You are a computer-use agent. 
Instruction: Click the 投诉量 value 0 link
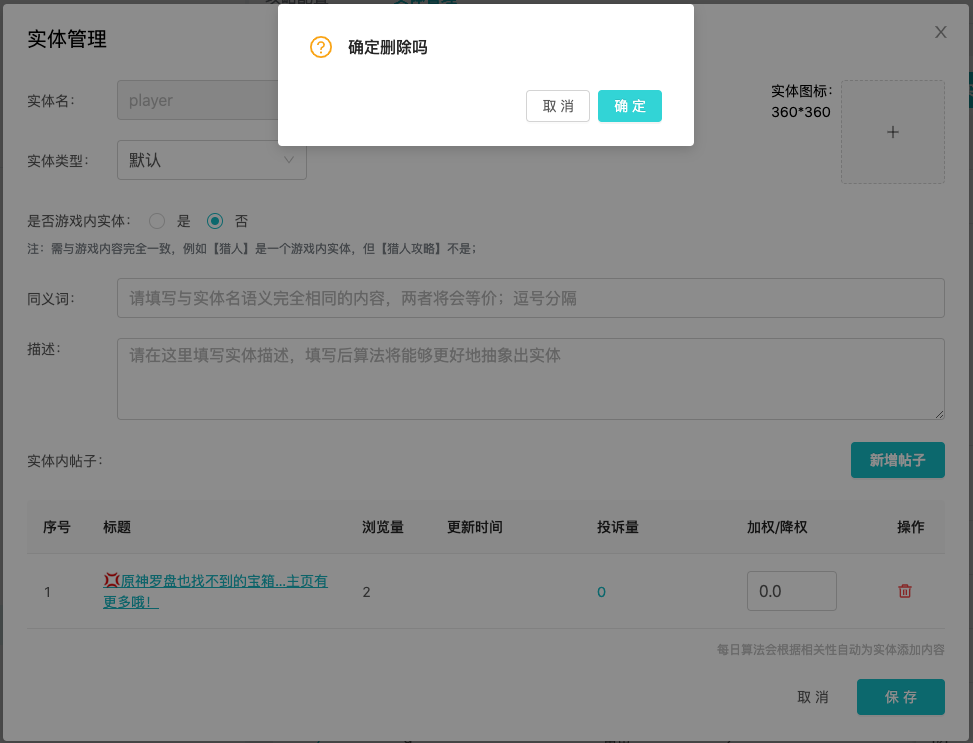pyautogui.click(x=601, y=592)
